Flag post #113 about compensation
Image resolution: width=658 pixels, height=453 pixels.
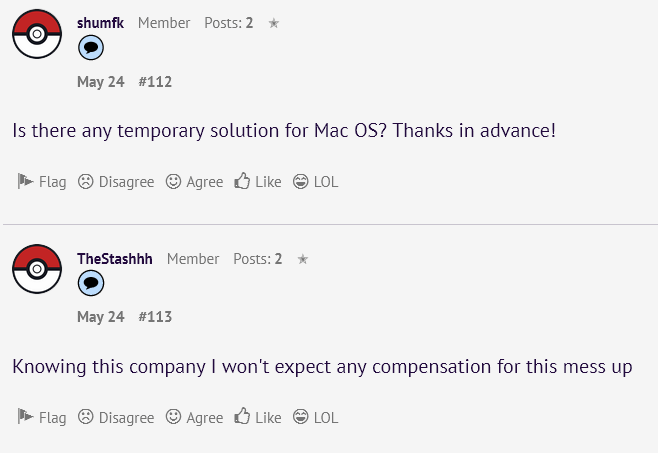[42, 417]
